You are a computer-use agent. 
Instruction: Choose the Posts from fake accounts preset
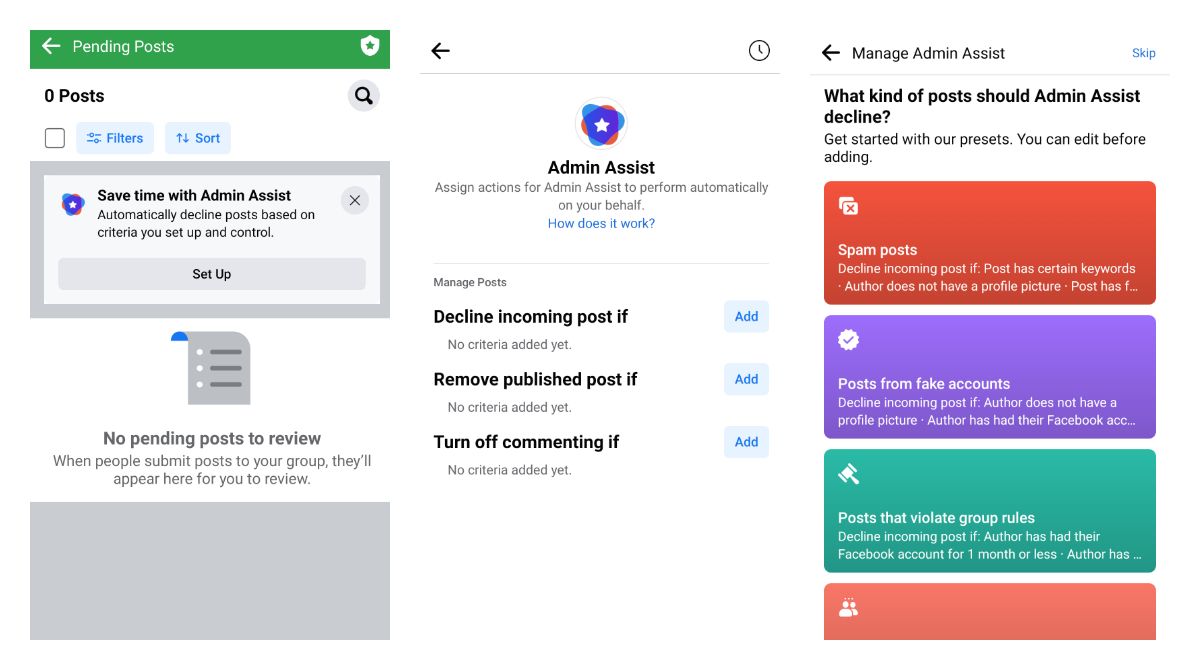click(990, 377)
